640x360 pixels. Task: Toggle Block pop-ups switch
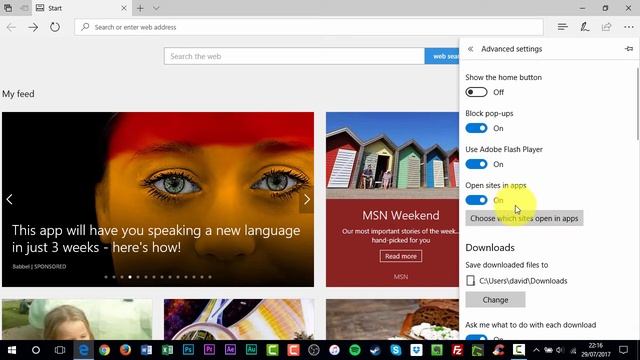pyautogui.click(x=476, y=128)
